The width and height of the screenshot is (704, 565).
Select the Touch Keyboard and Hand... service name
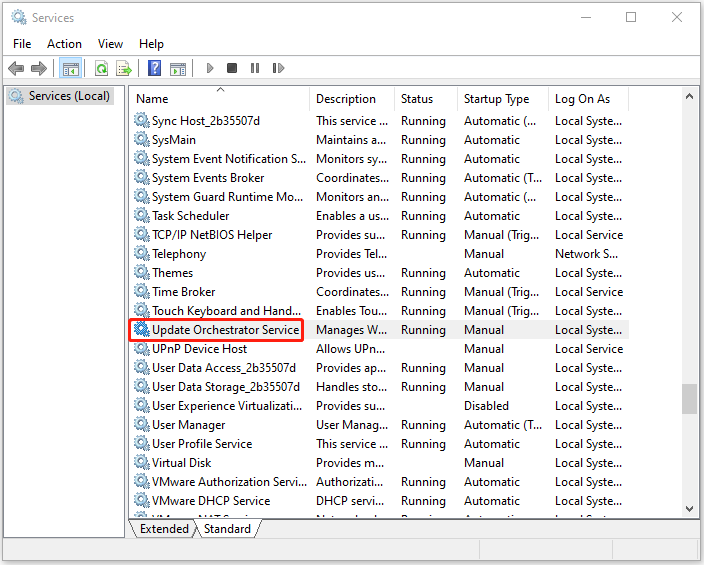pos(226,311)
